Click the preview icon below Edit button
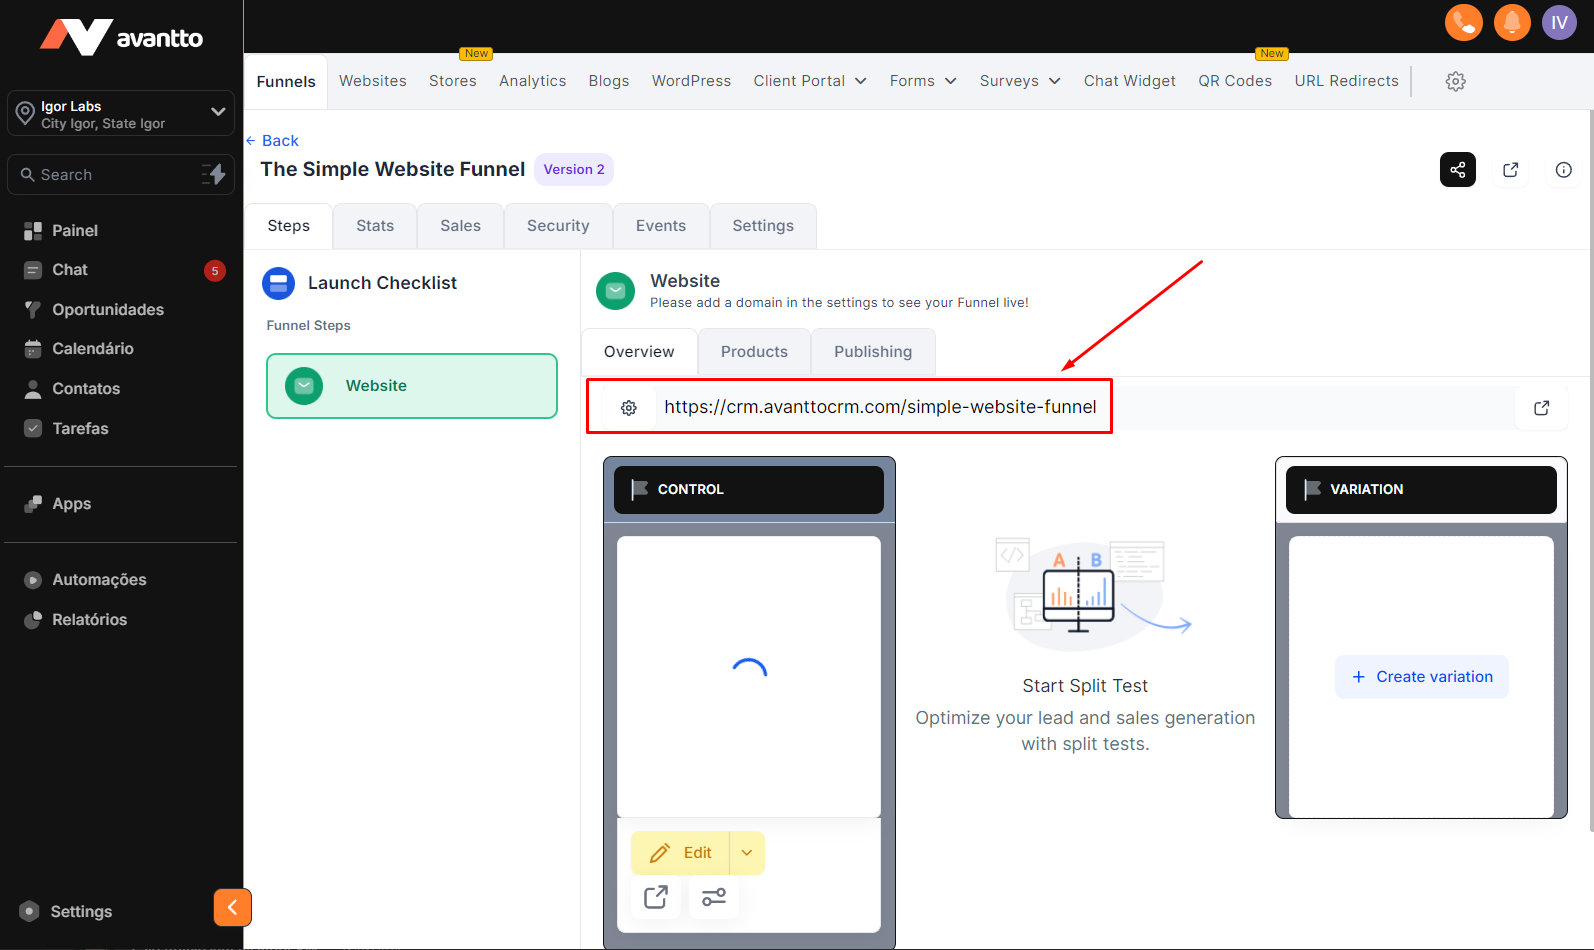 pyautogui.click(x=656, y=897)
